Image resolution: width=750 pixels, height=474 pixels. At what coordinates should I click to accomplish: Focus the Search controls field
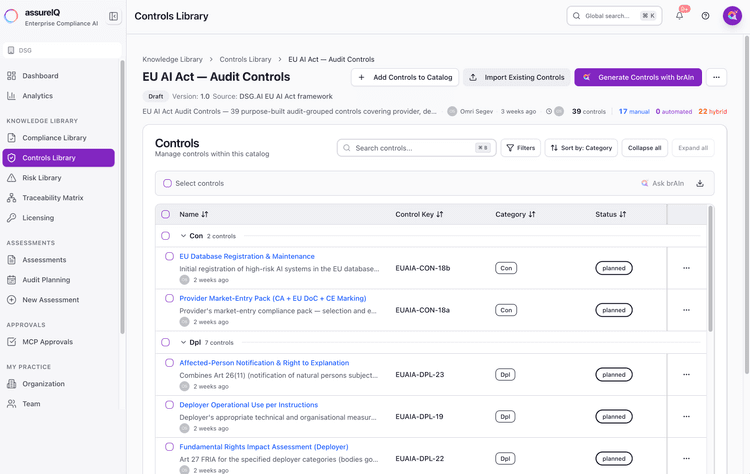(416, 148)
